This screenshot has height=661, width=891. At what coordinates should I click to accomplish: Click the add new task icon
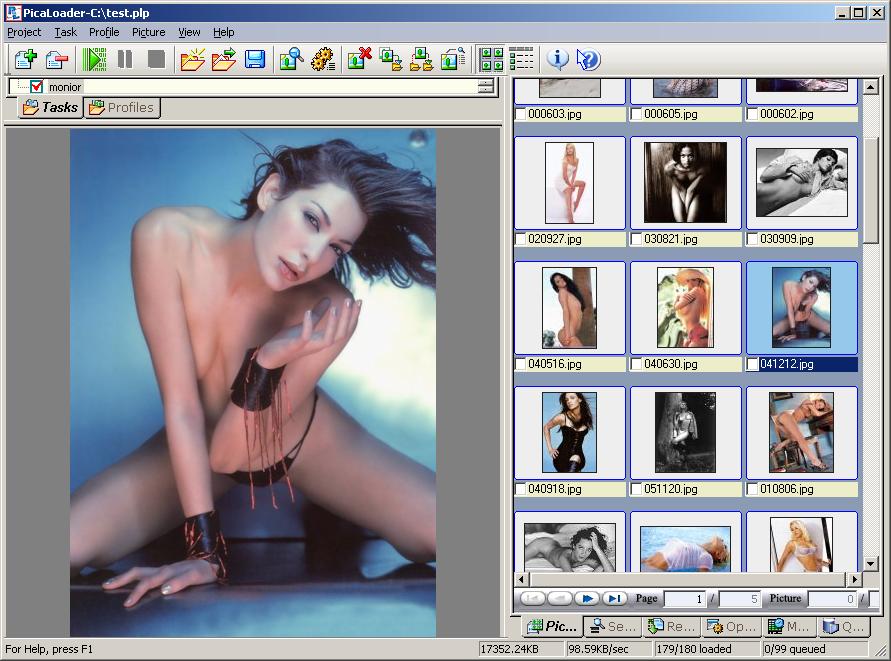(24, 59)
